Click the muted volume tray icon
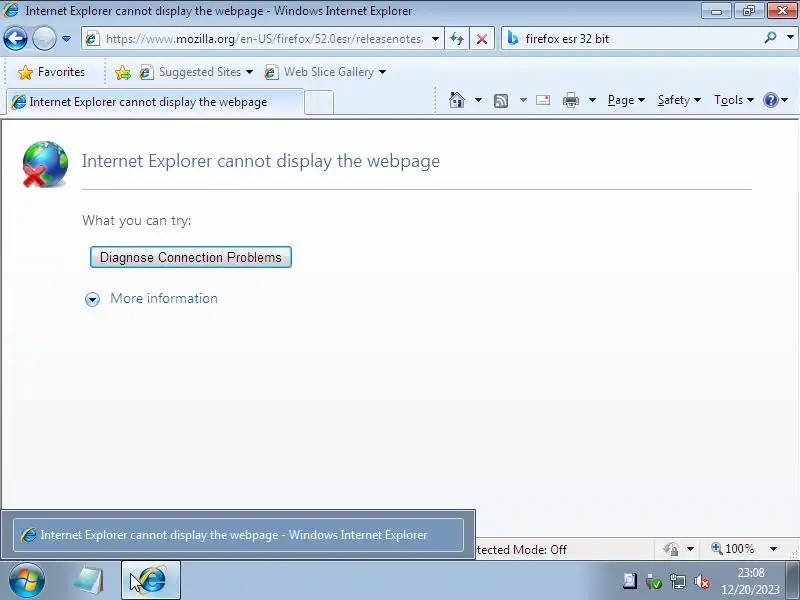800x600 pixels. [x=702, y=581]
